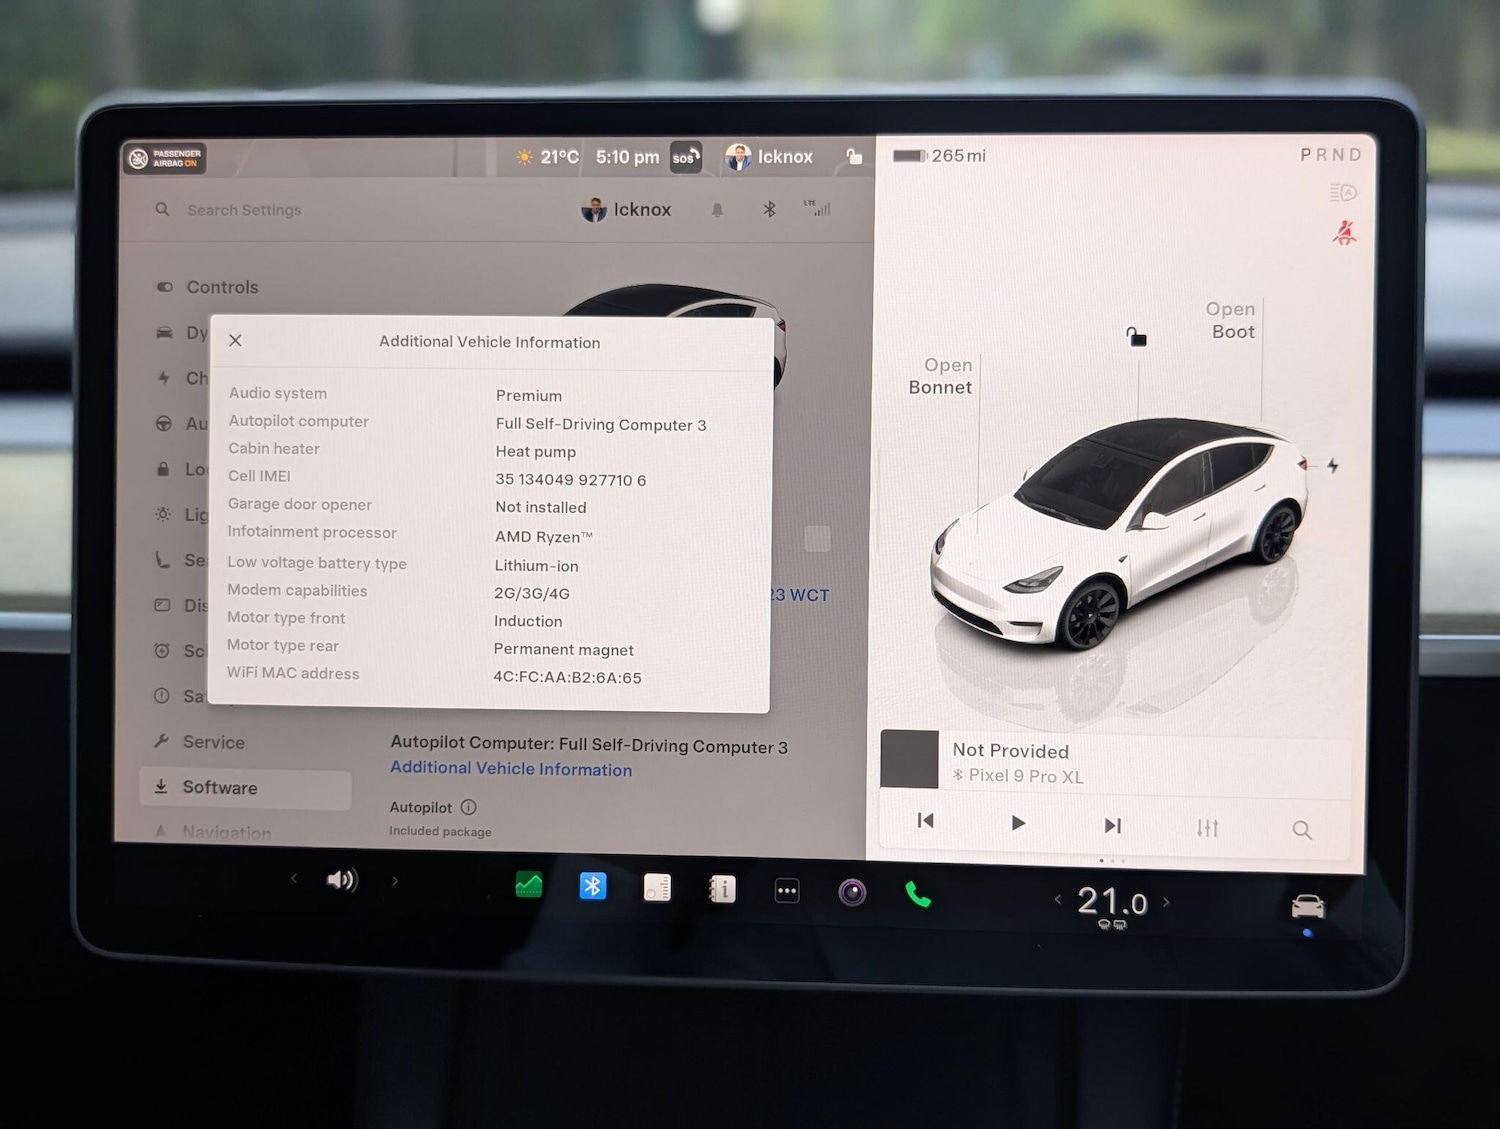Open notifications bell icon
Viewport: 1500px width, 1129px height.
tap(717, 210)
